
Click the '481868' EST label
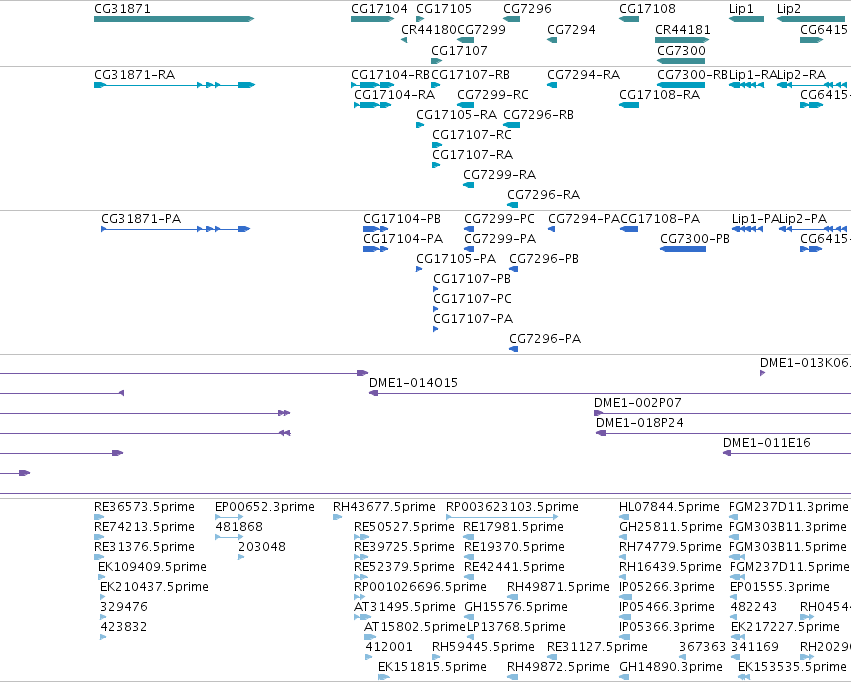(x=239, y=527)
